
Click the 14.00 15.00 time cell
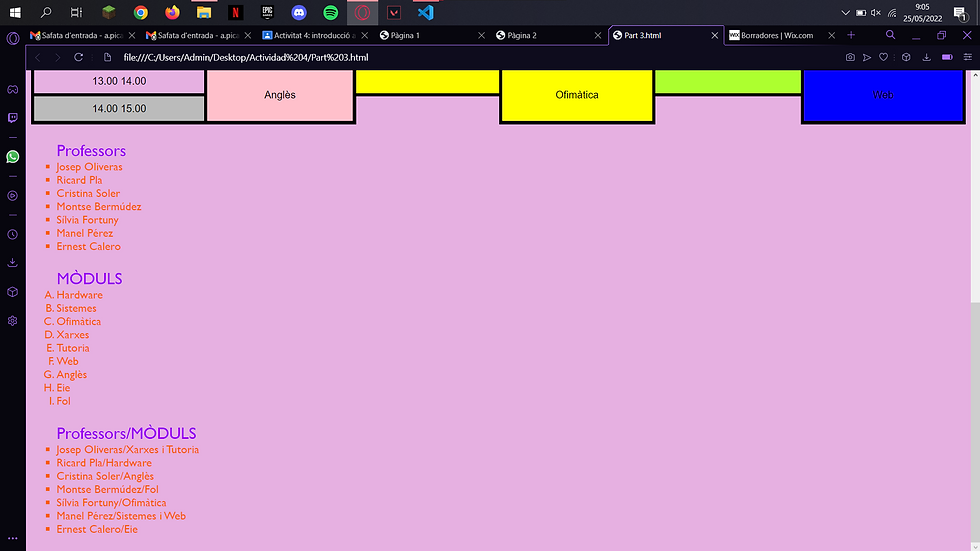coord(119,109)
